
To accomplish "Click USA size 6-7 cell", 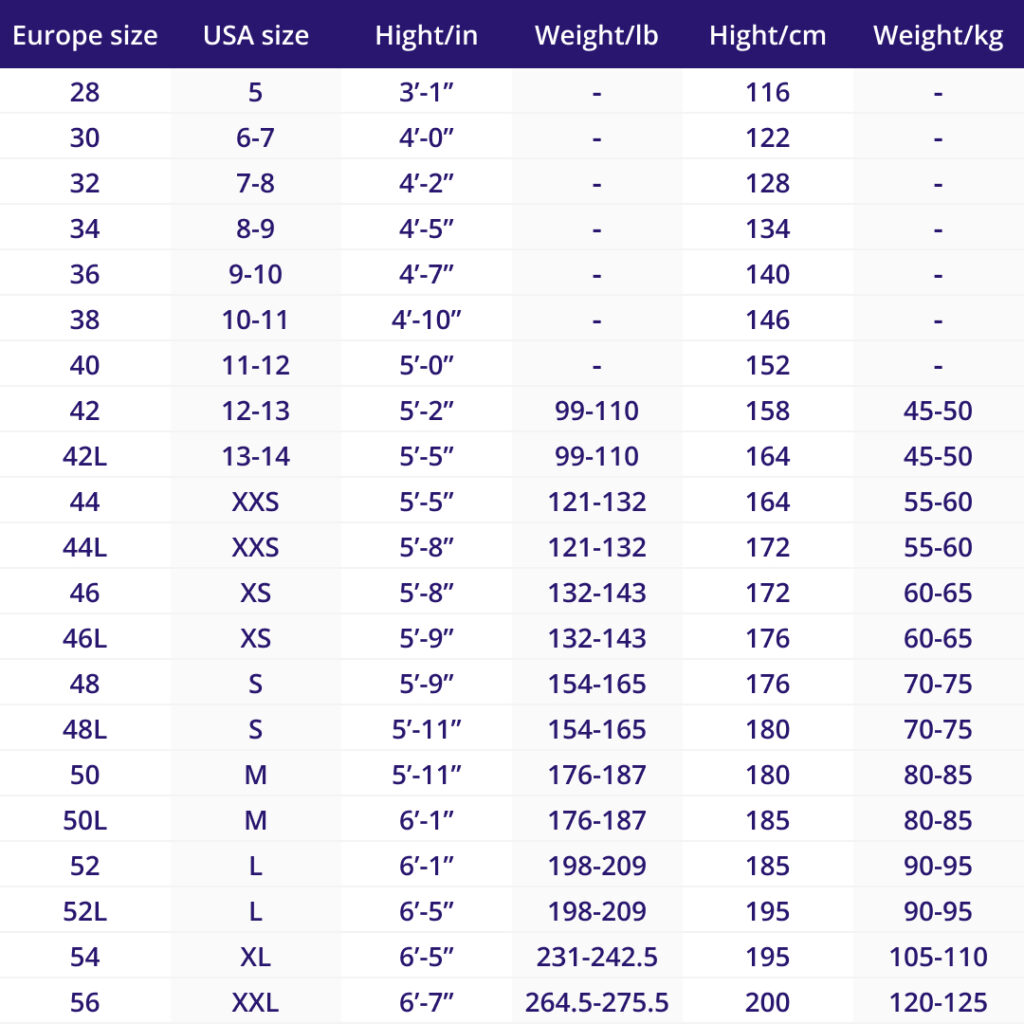I will [255, 138].
